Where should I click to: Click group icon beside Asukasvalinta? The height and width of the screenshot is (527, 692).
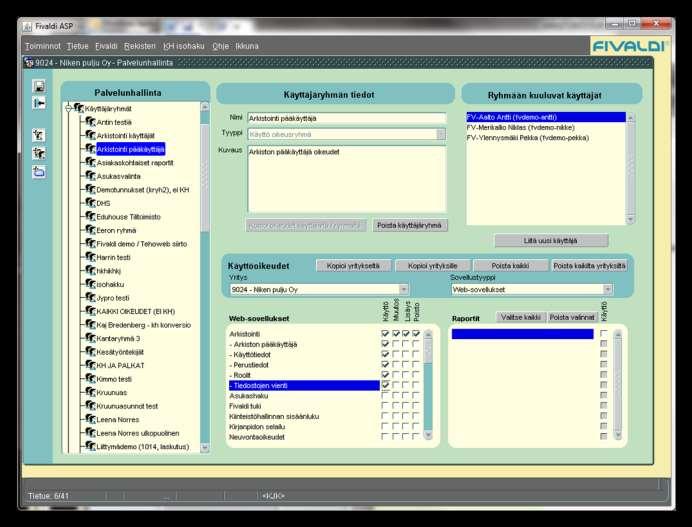[x=90, y=176]
